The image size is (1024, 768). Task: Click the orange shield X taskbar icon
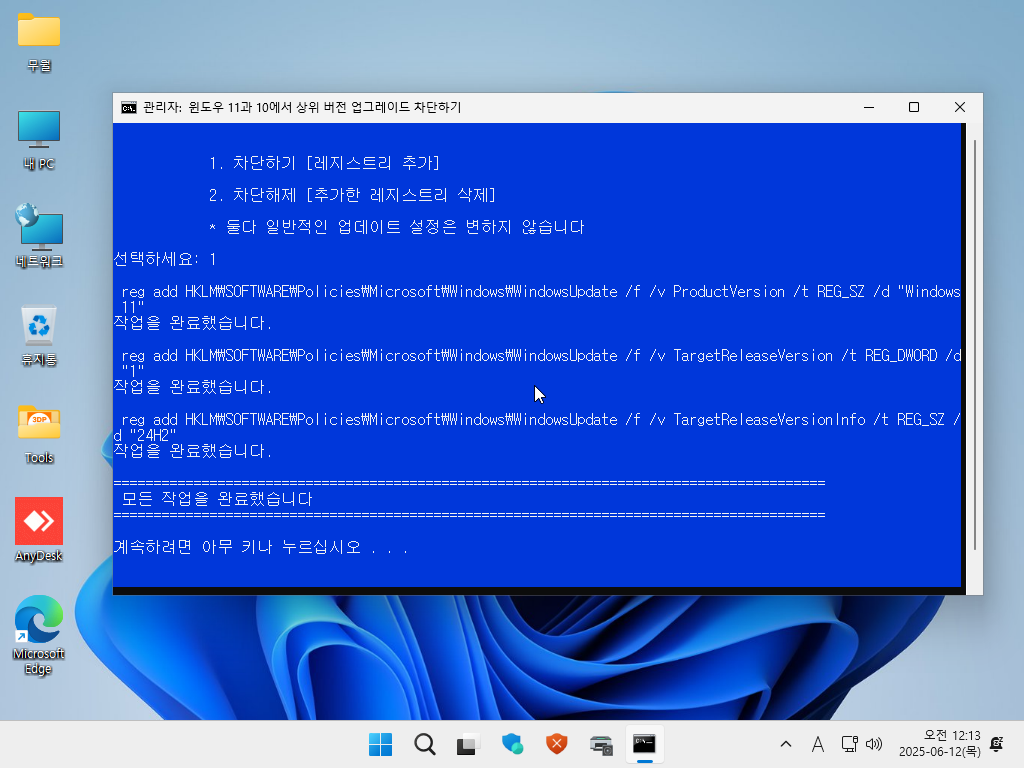click(x=556, y=744)
